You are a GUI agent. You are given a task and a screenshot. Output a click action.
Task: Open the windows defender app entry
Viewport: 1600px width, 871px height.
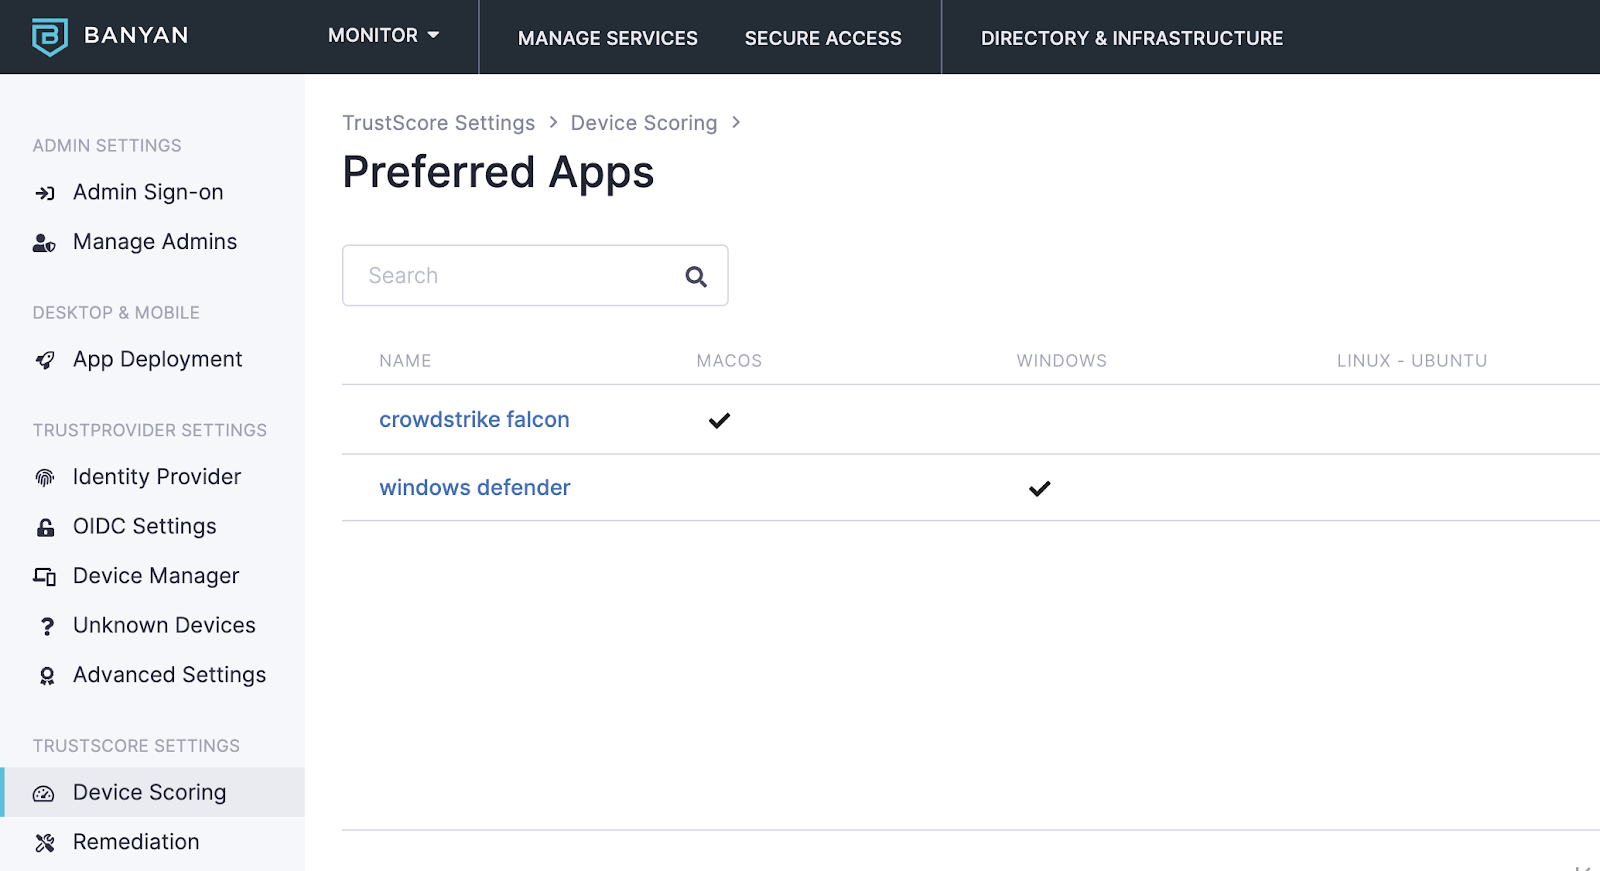pos(475,488)
